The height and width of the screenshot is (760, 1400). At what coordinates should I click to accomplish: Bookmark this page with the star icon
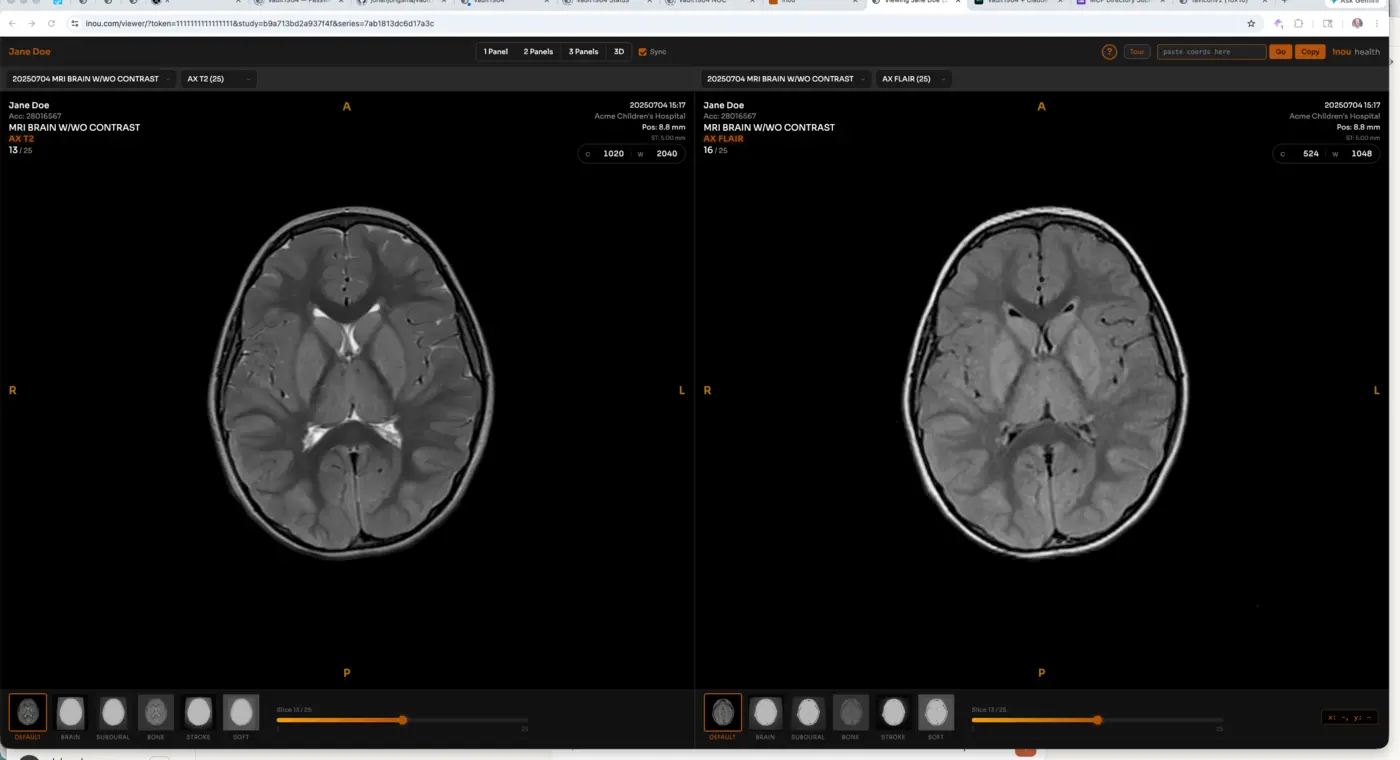coord(1251,23)
